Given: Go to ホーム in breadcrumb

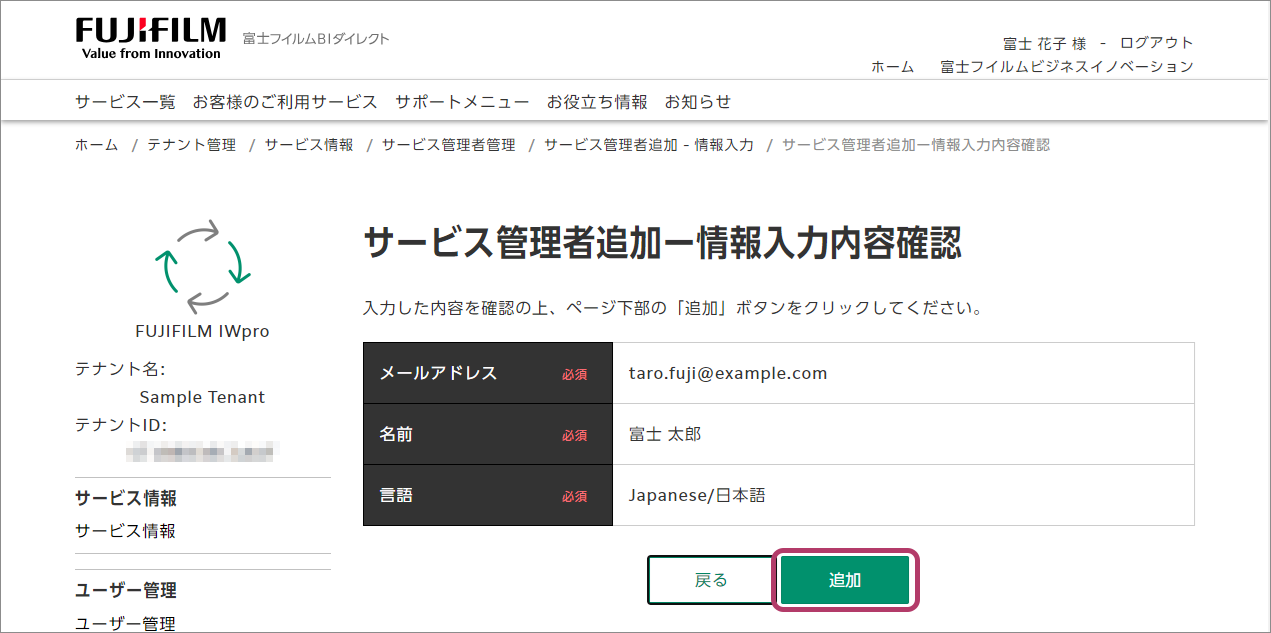Looking at the screenshot, I should tap(96, 145).
